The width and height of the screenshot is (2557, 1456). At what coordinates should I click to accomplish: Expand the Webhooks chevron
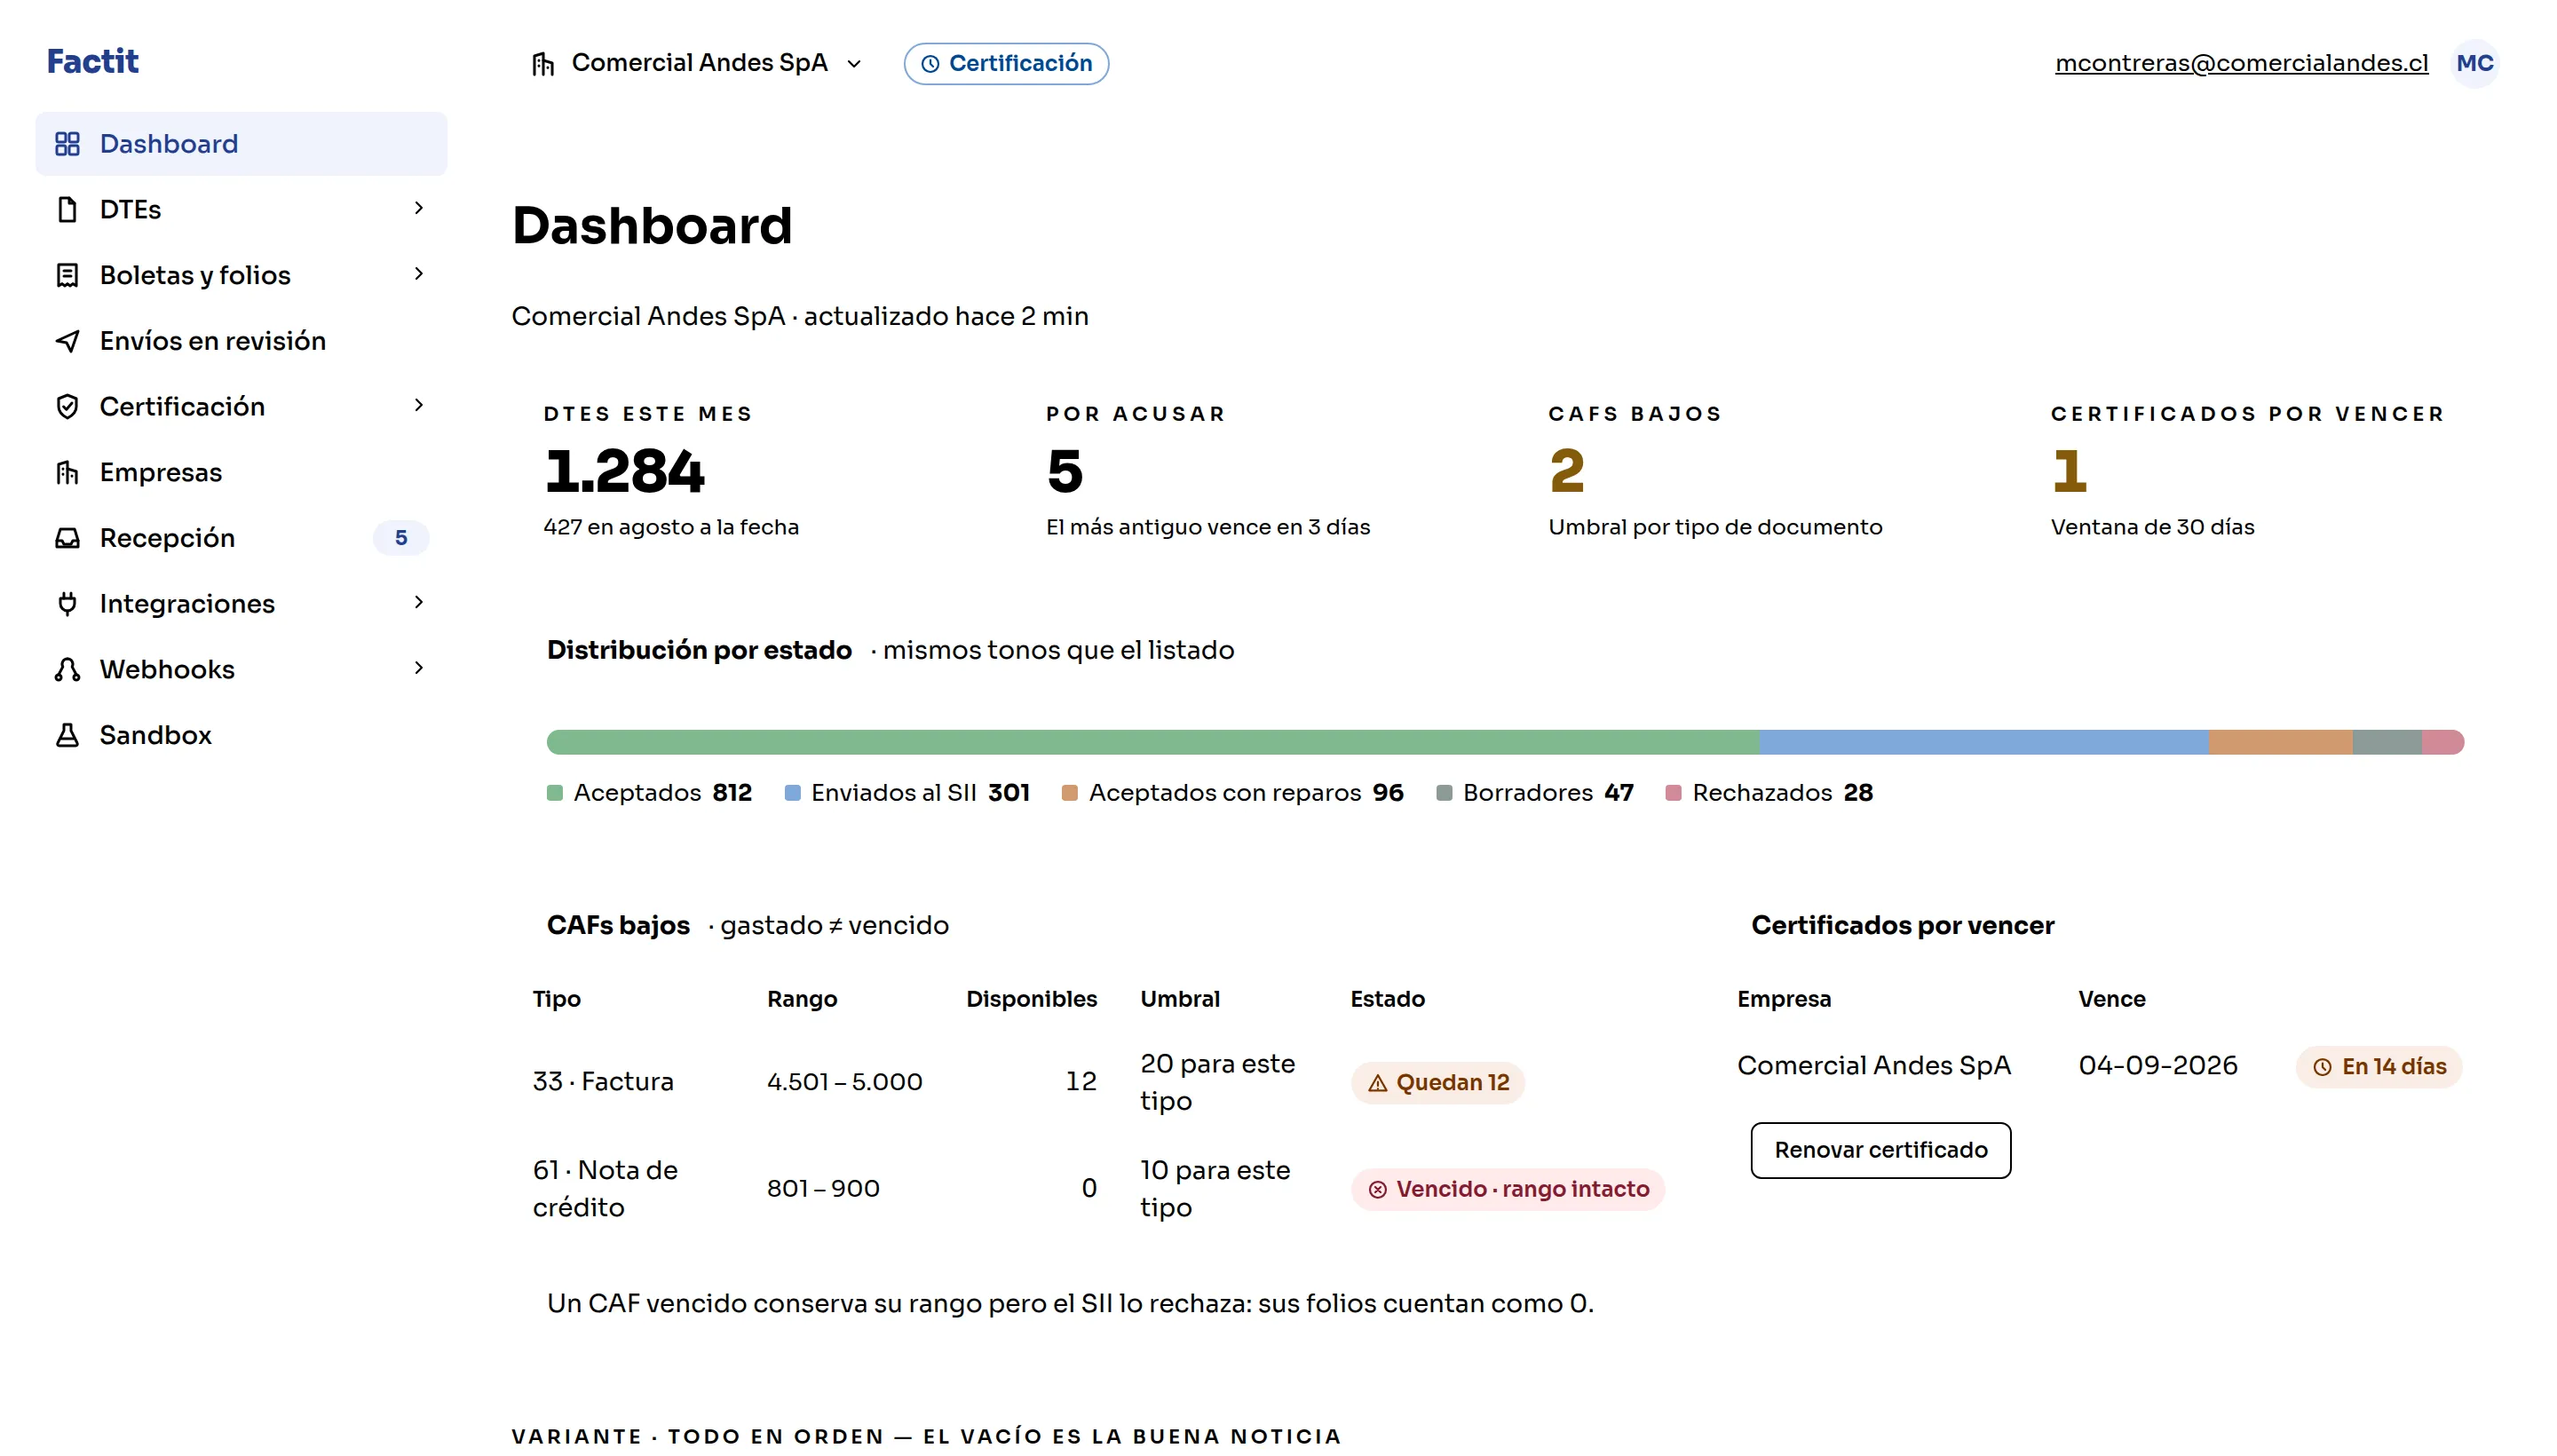(x=419, y=668)
